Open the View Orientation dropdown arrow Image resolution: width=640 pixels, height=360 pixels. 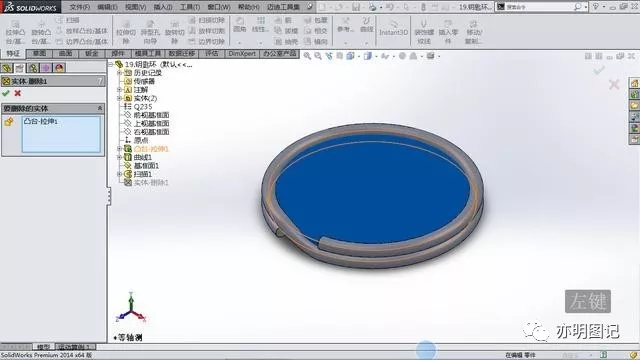358,56
